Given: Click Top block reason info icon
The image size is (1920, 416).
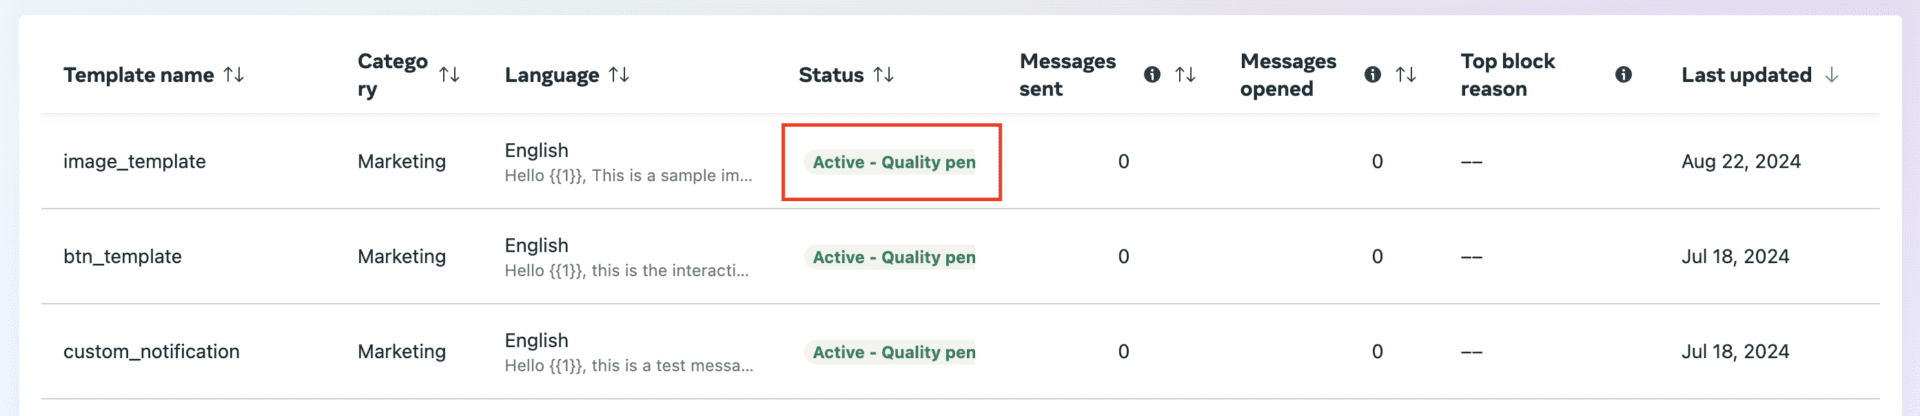Looking at the screenshot, I should coord(1623,75).
